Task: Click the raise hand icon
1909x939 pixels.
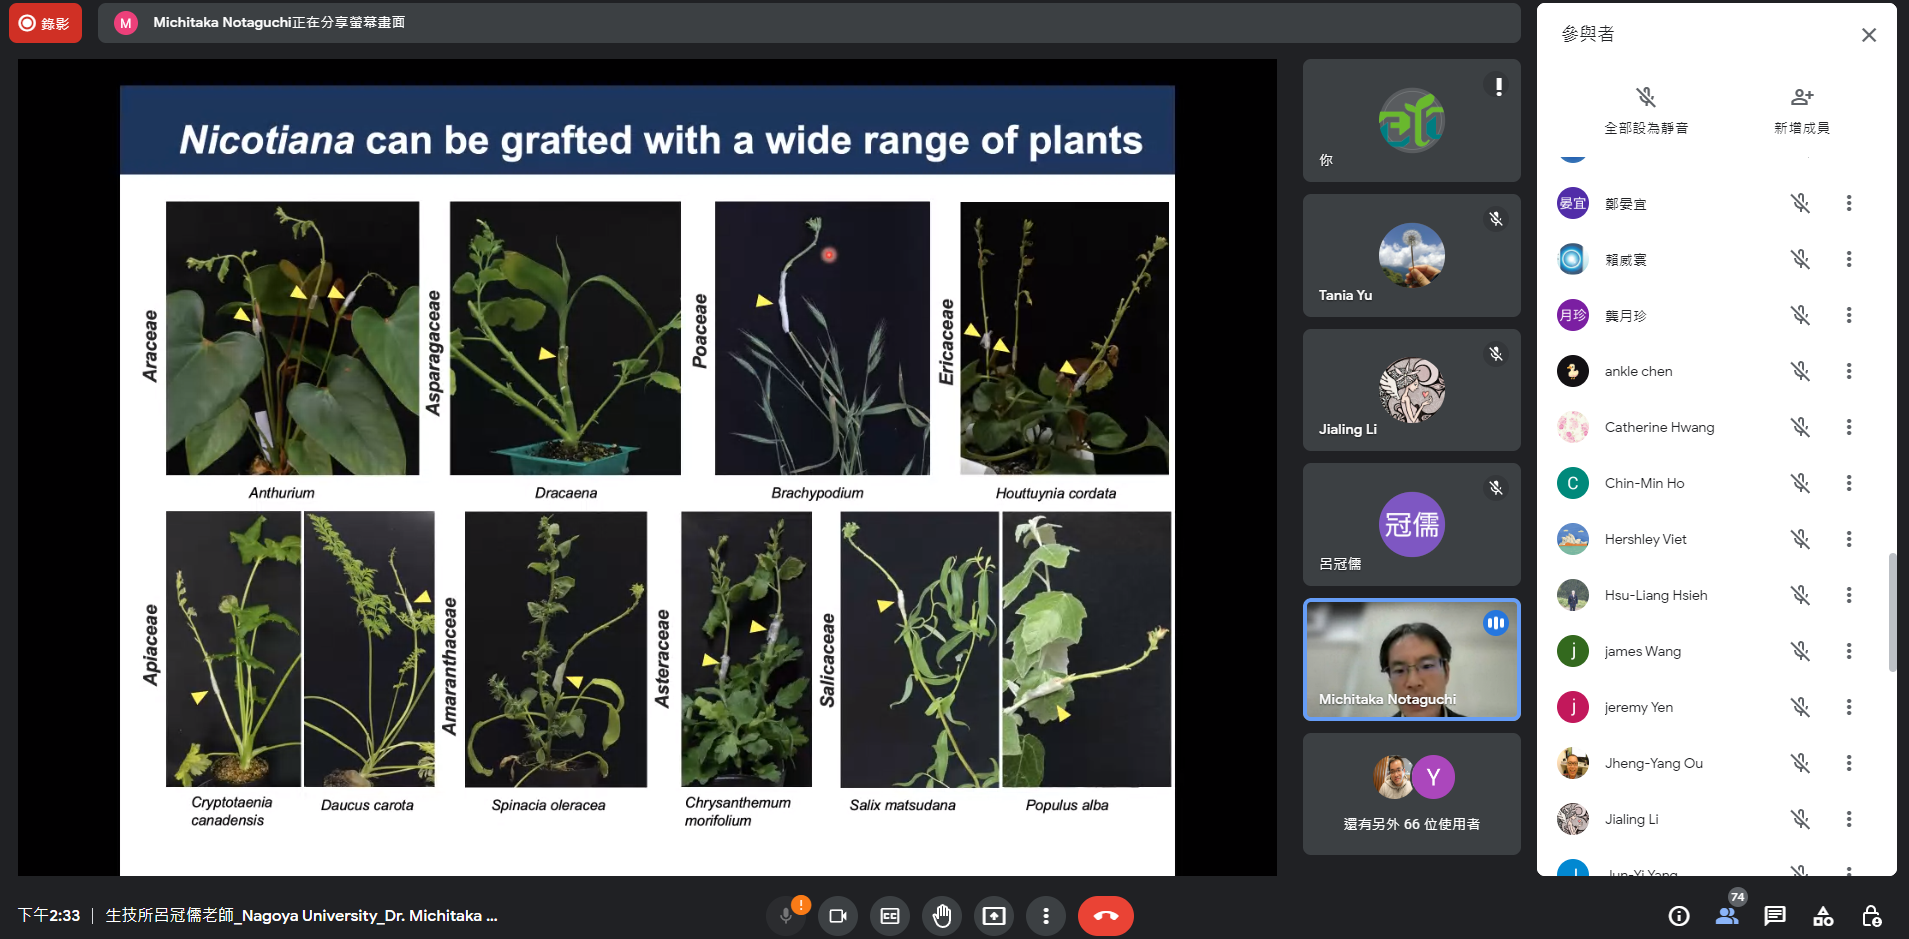Action: tap(941, 916)
